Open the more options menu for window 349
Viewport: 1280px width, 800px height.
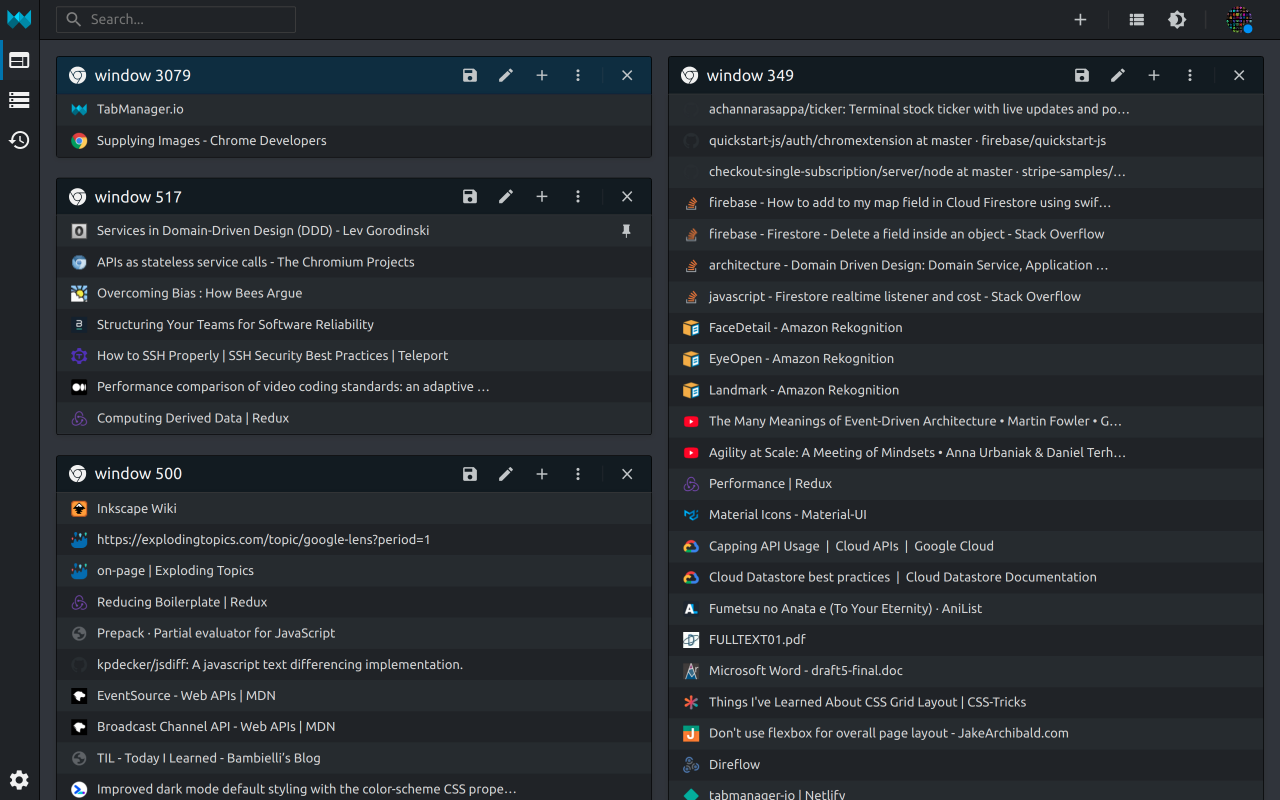pyautogui.click(x=1190, y=75)
